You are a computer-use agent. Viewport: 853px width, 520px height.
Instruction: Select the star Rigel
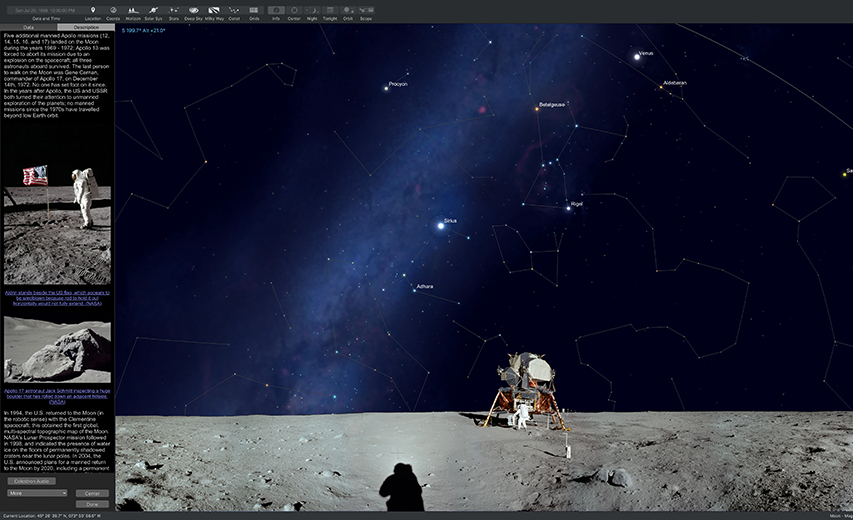pos(568,208)
